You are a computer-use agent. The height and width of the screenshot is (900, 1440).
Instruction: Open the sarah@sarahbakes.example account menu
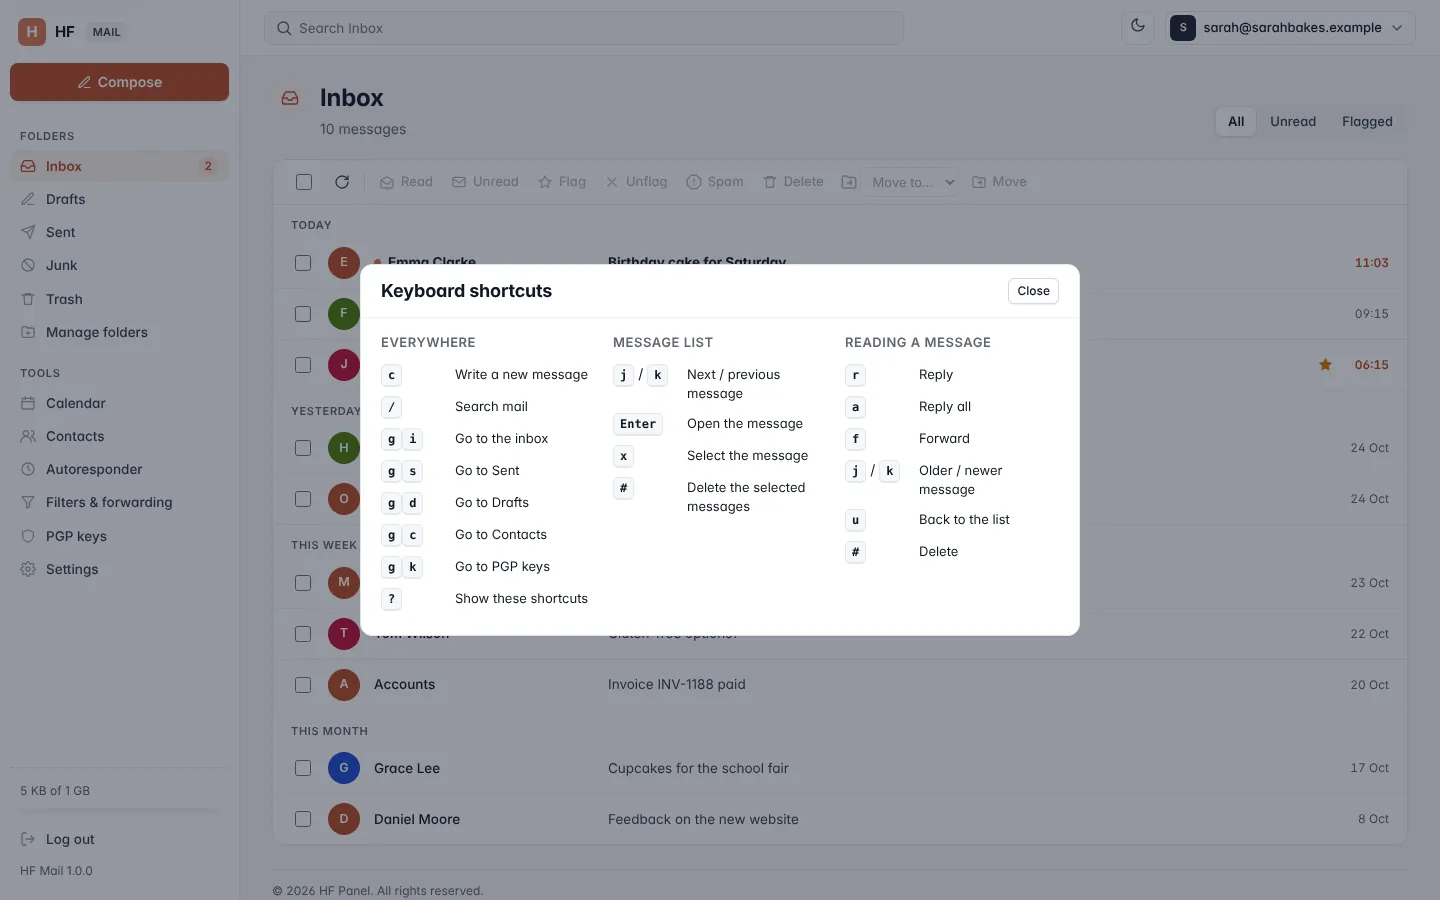[x=1290, y=27]
